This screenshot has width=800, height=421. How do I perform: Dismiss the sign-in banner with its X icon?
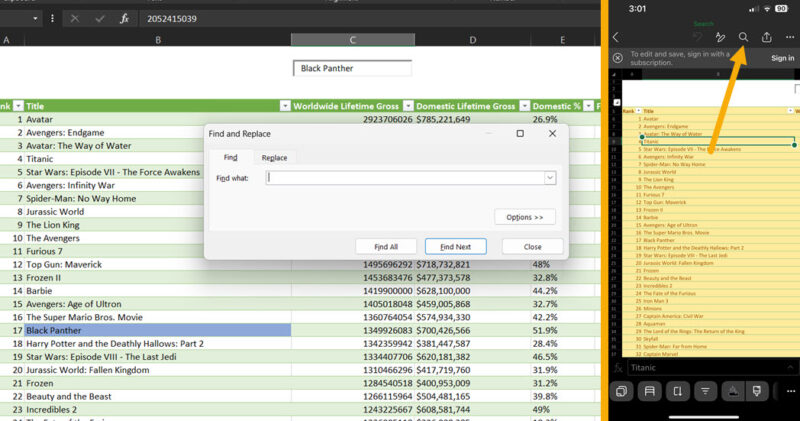[617, 58]
